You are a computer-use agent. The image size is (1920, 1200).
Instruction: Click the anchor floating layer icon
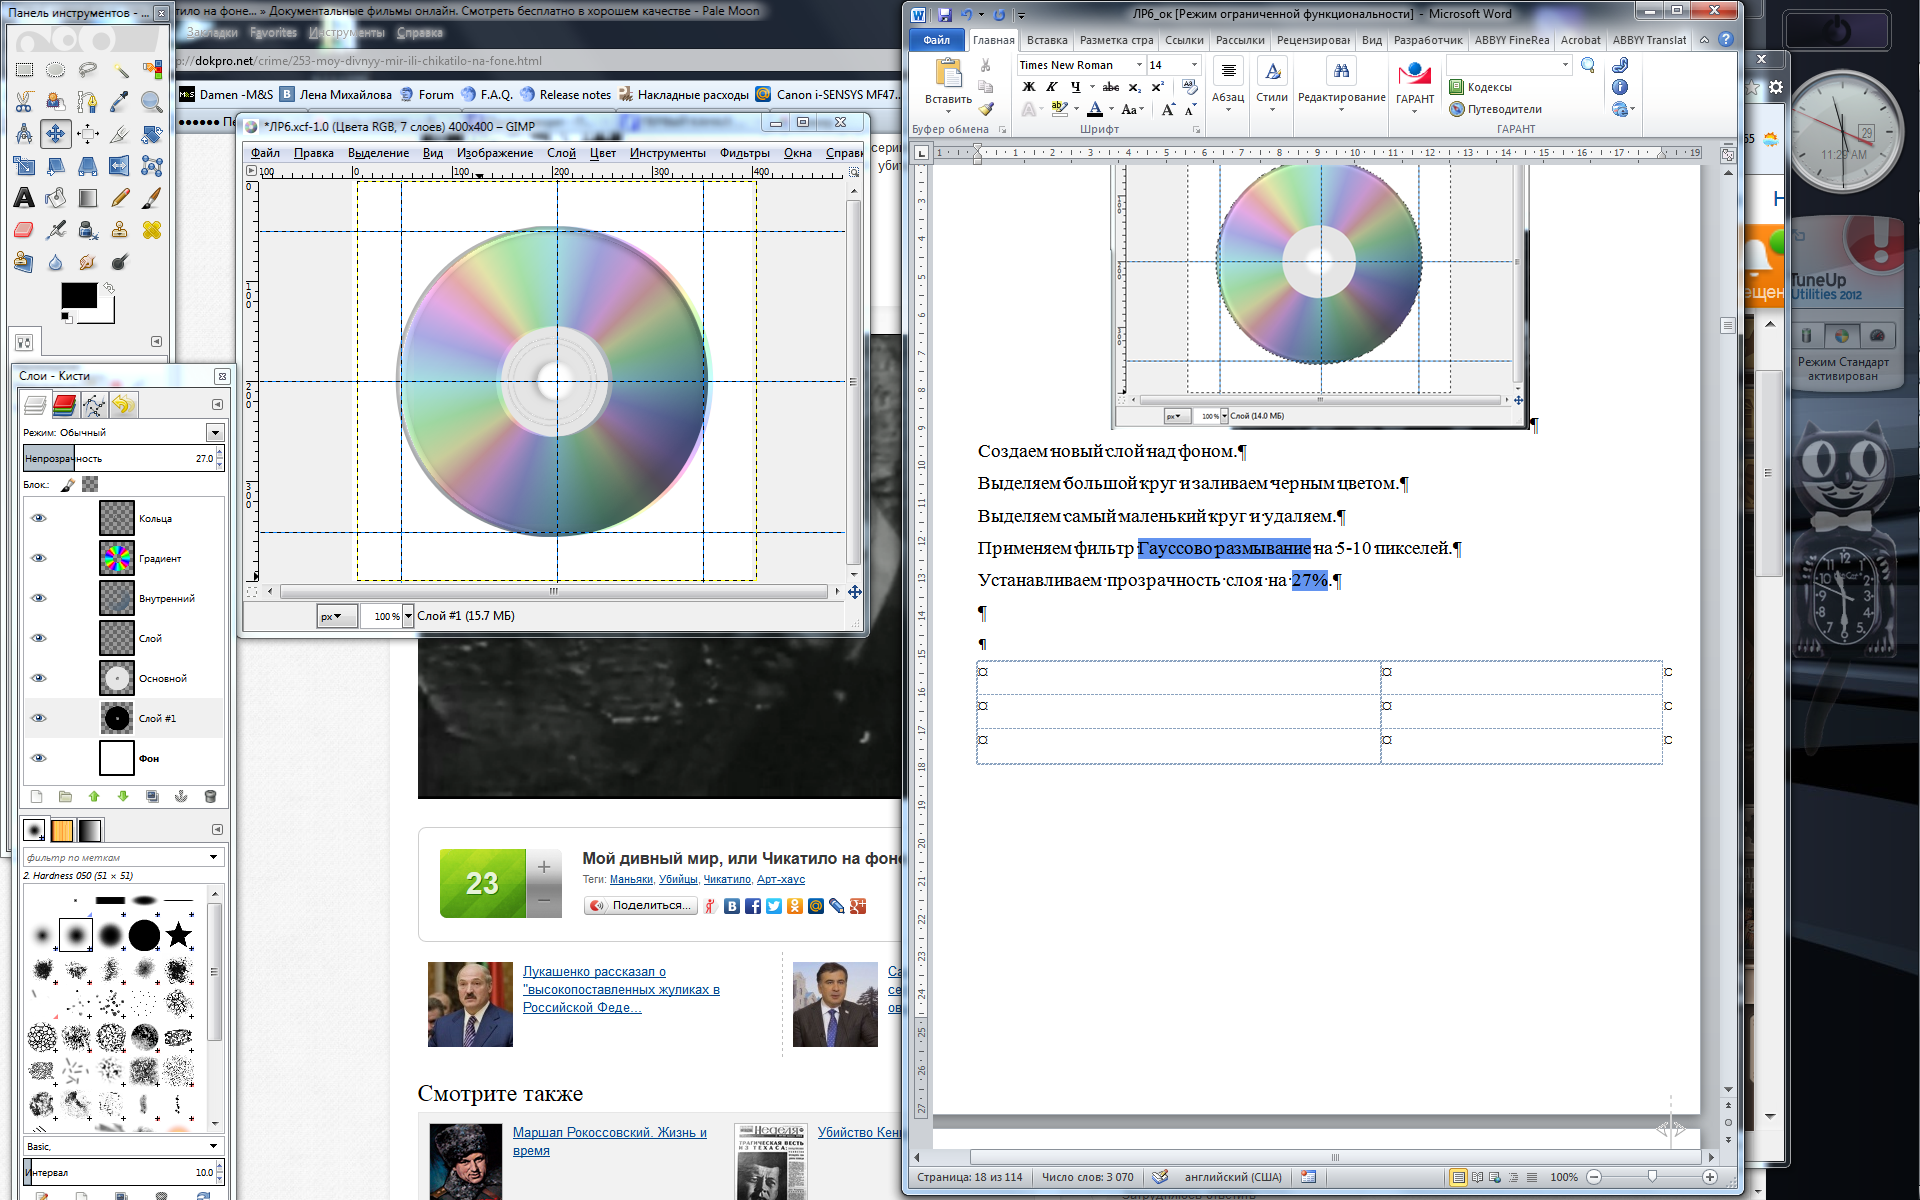tap(181, 797)
